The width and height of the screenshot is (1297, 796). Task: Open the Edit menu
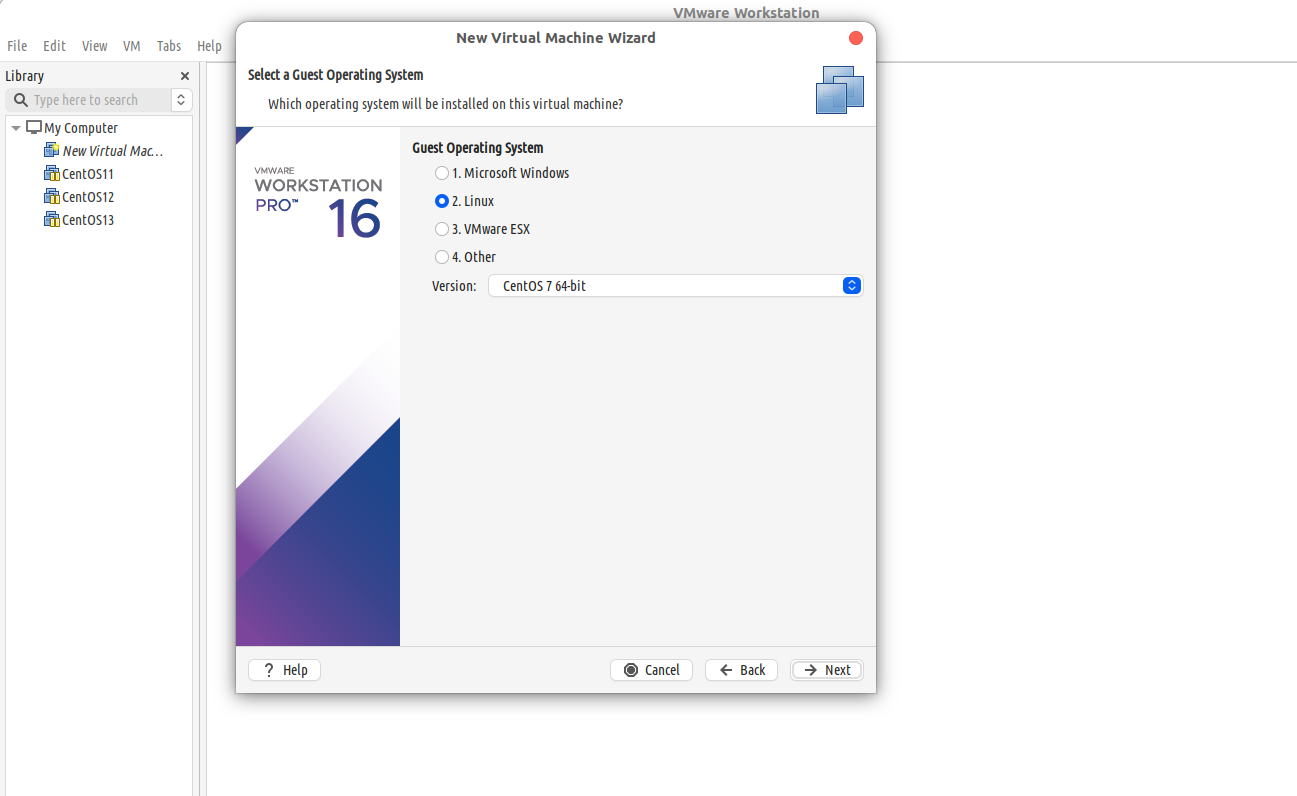(x=54, y=46)
